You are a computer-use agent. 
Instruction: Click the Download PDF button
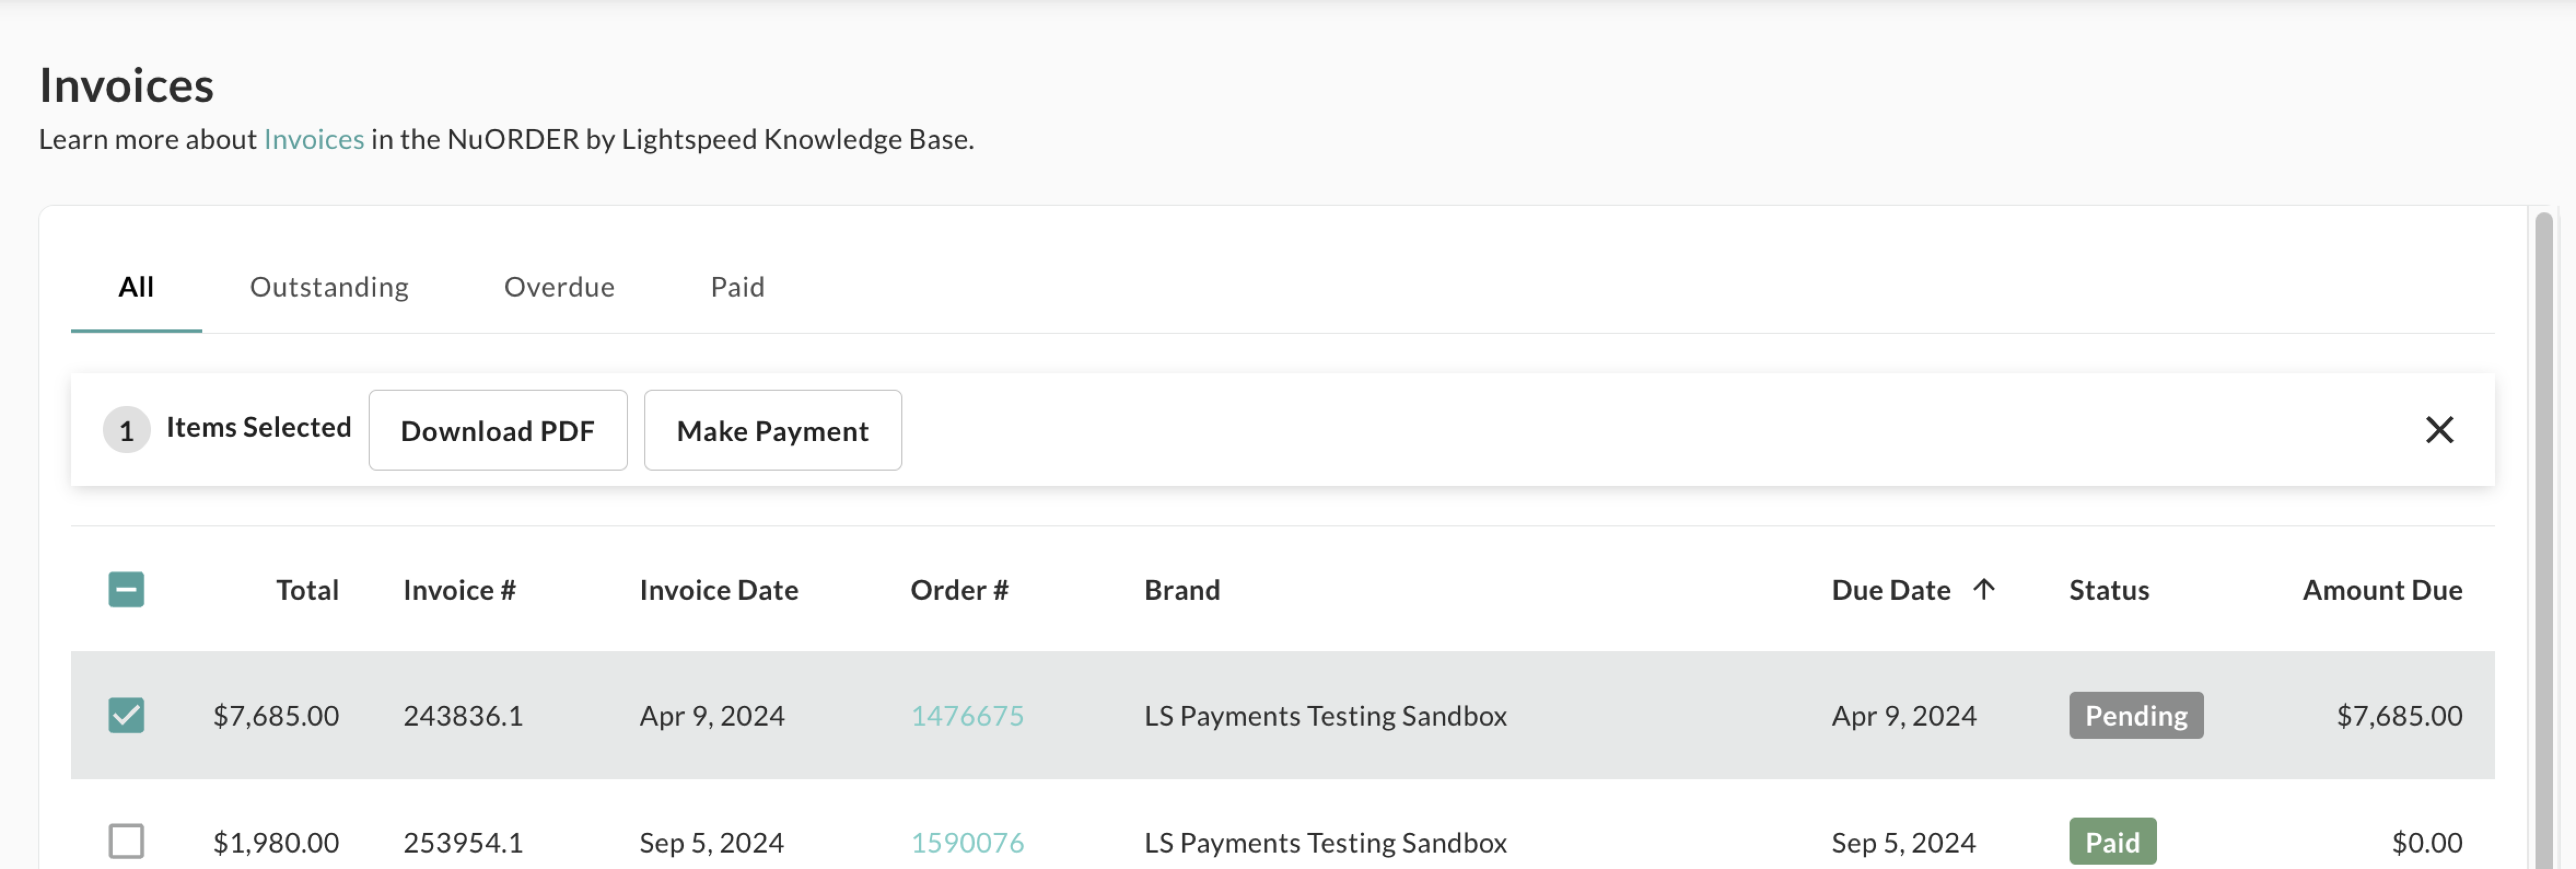pos(497,430)
